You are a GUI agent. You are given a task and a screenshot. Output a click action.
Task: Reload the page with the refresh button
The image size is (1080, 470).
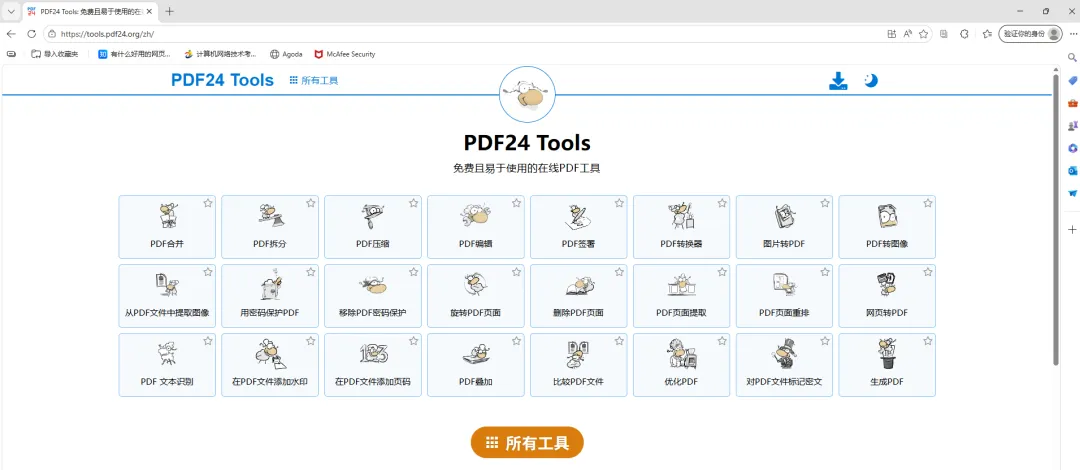(31, 34)
